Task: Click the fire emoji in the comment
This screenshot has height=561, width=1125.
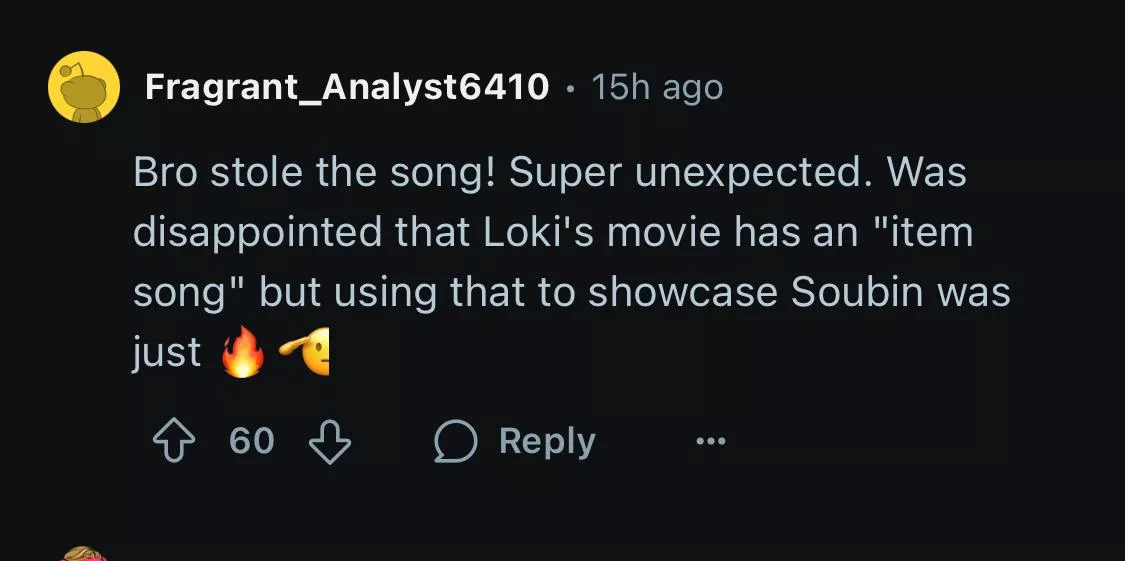Action: pyautogui.click(x=243, y=353)
